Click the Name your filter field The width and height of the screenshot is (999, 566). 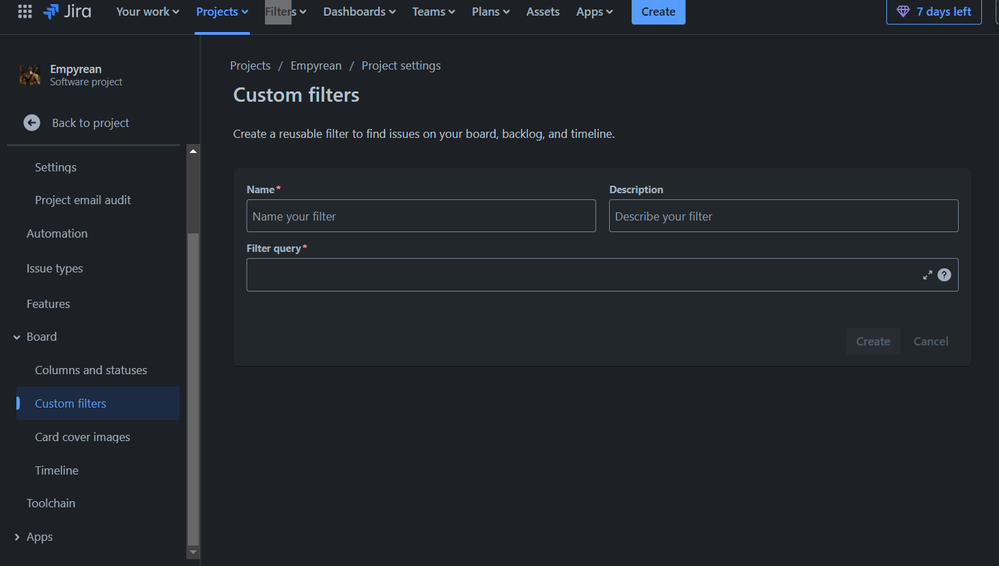tap(420, 216)
